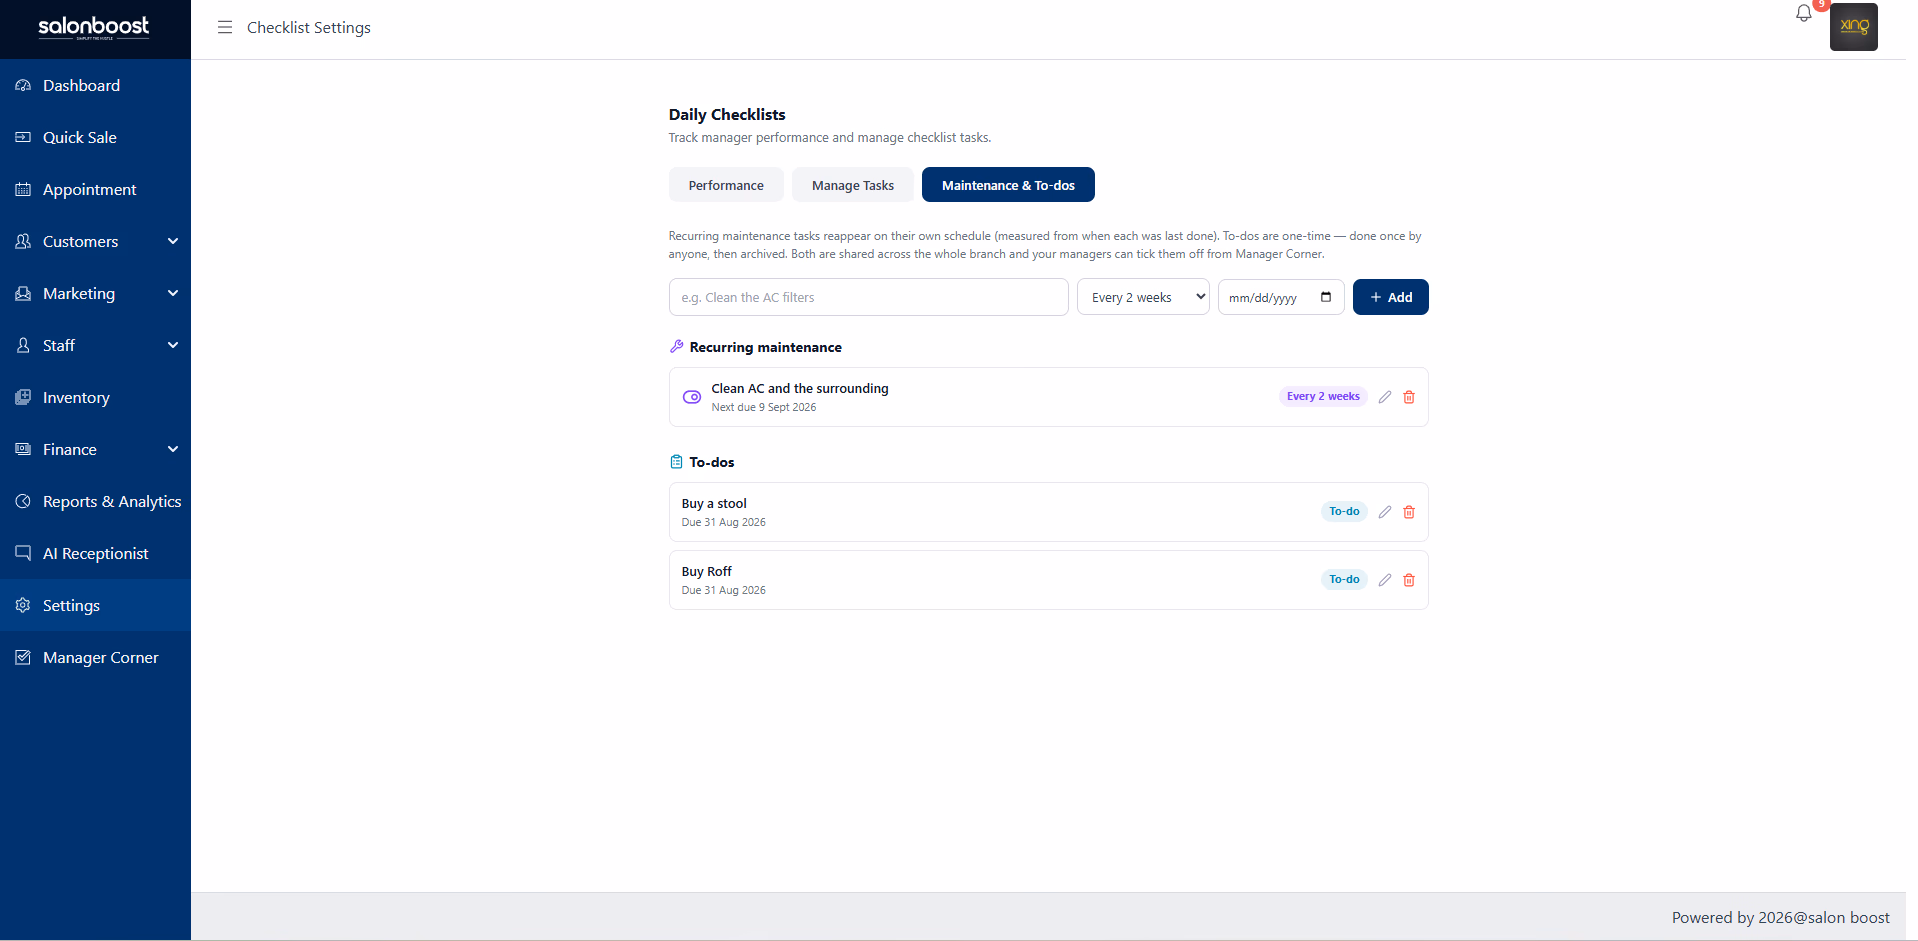
Task: Open the notifications bell
Action: (x=1804, y=14)
